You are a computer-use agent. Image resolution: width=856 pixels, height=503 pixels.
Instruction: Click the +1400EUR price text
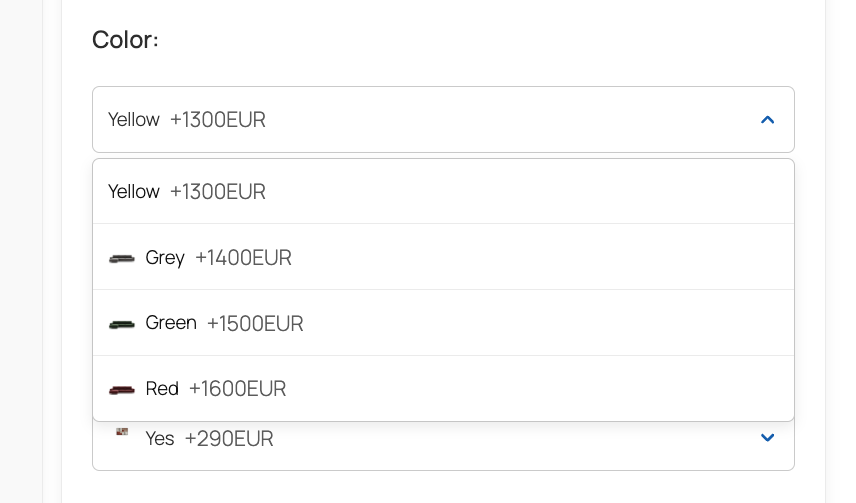pyautogui.click(x=243, y=258)
